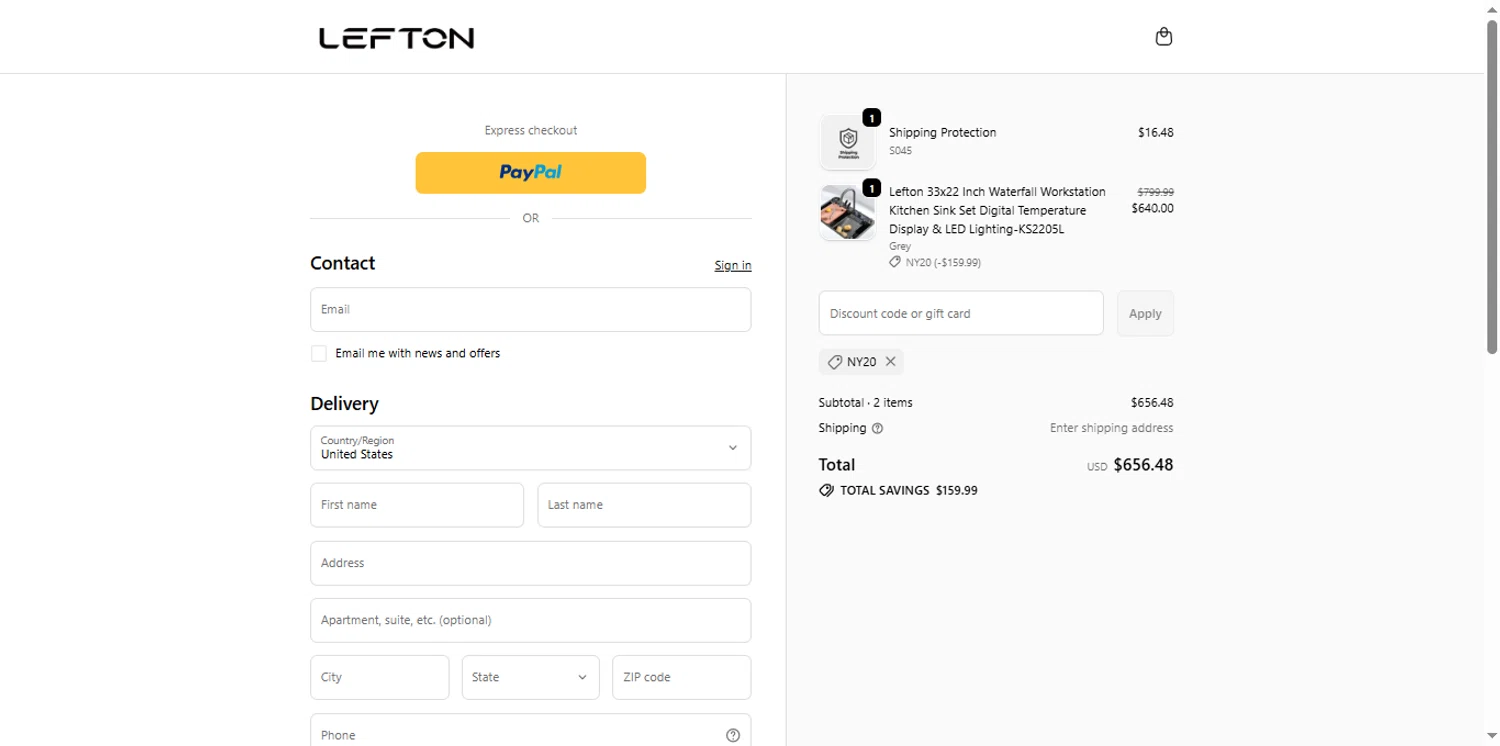Click the tag icon on the NY20 chip
Screen dimensions: 1500x746
tap(835, 362)
